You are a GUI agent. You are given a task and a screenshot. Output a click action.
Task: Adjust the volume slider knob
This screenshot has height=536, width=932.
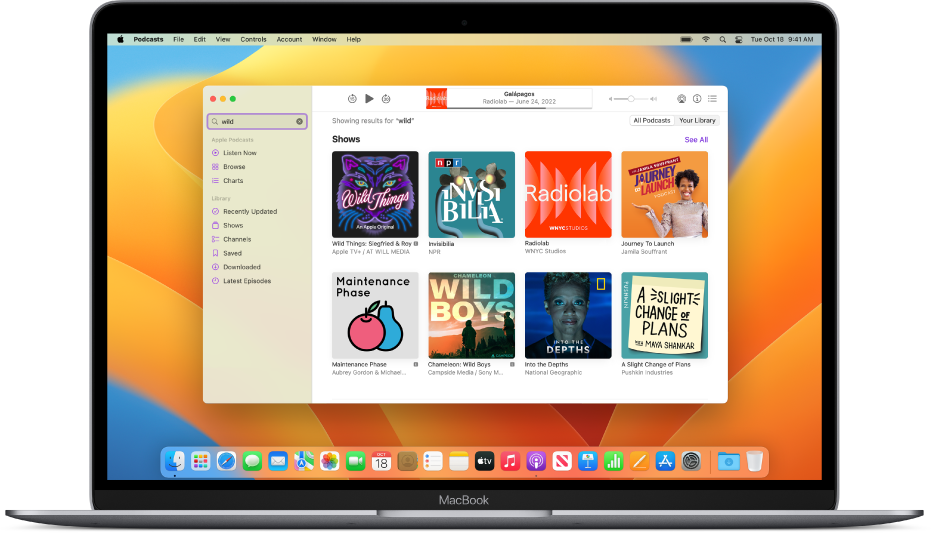click(x=631, y=99)
